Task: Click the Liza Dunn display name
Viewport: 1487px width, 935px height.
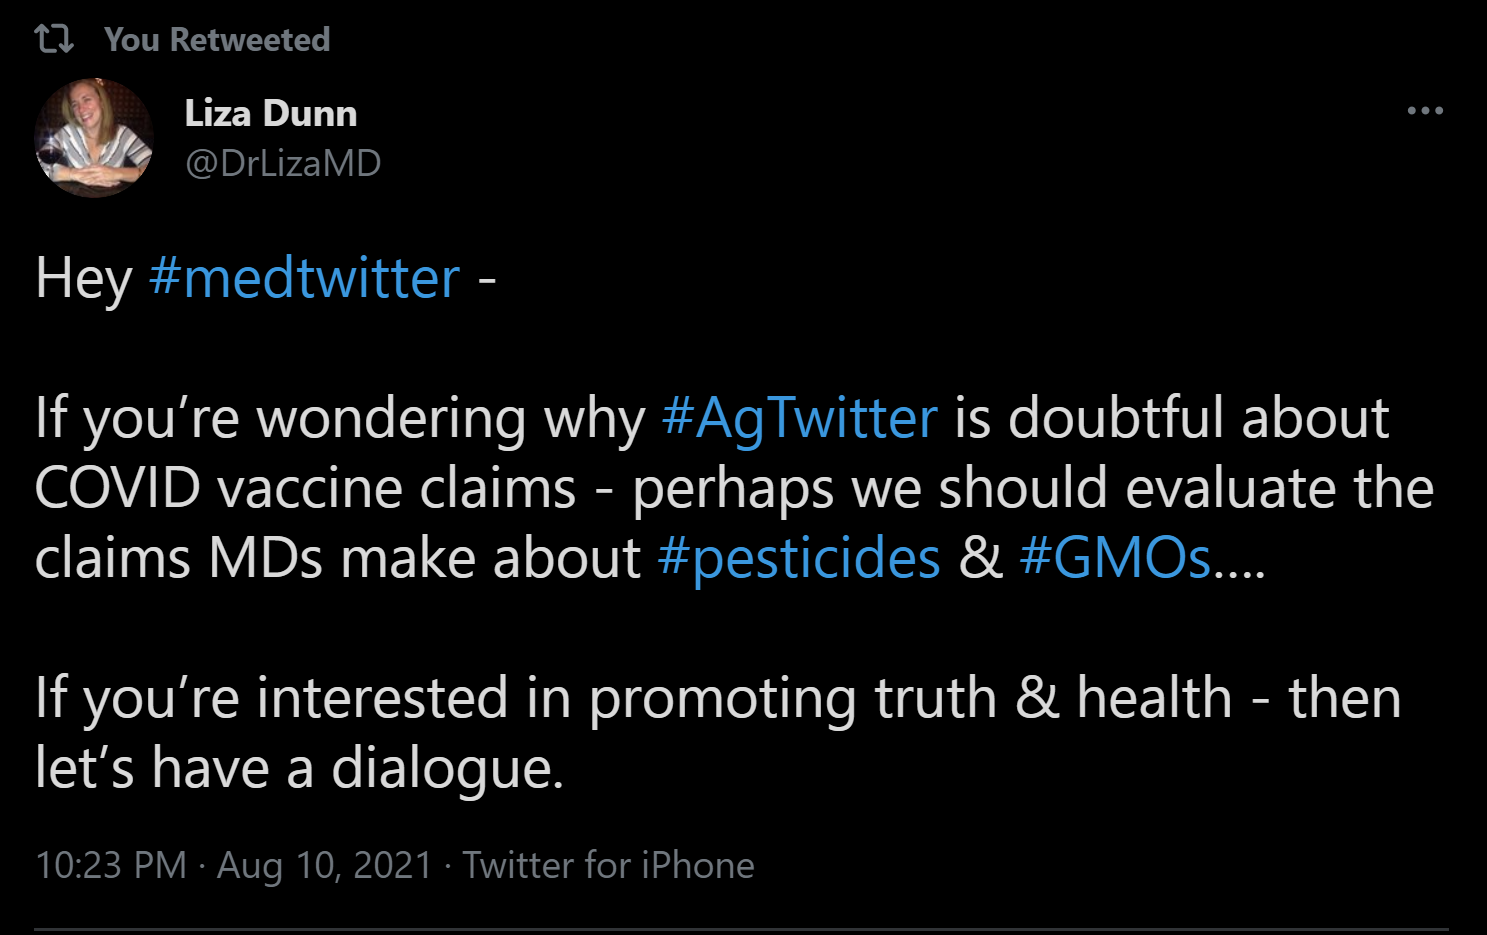Action: tap(270, 114)
